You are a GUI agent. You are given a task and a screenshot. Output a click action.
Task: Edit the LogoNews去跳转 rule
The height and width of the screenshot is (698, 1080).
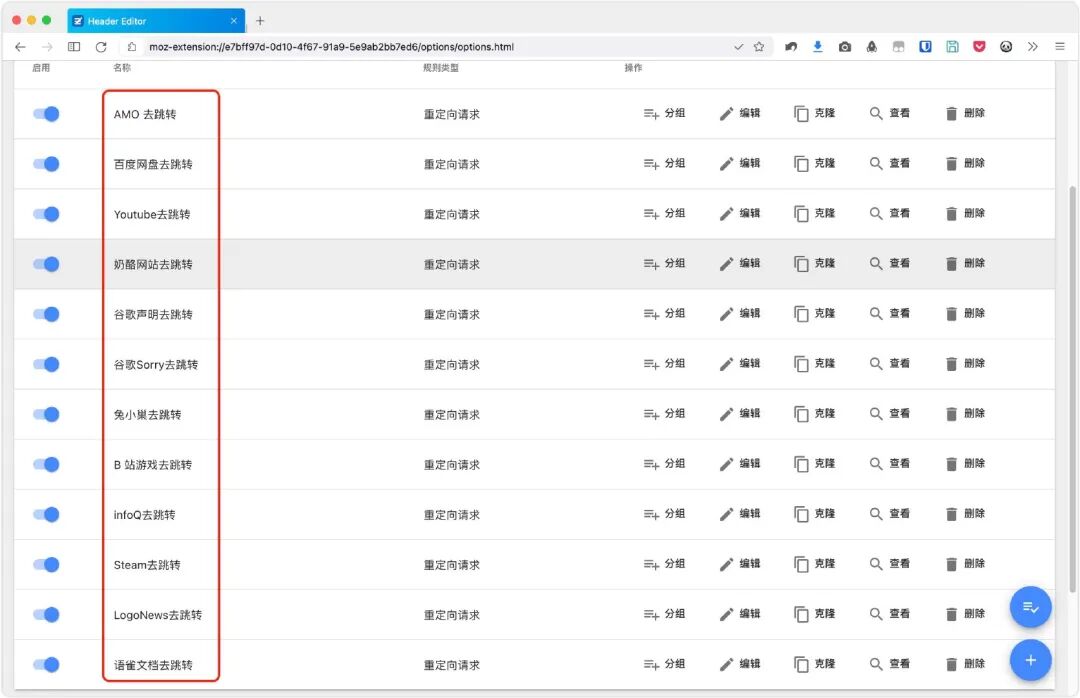(740, 614)
